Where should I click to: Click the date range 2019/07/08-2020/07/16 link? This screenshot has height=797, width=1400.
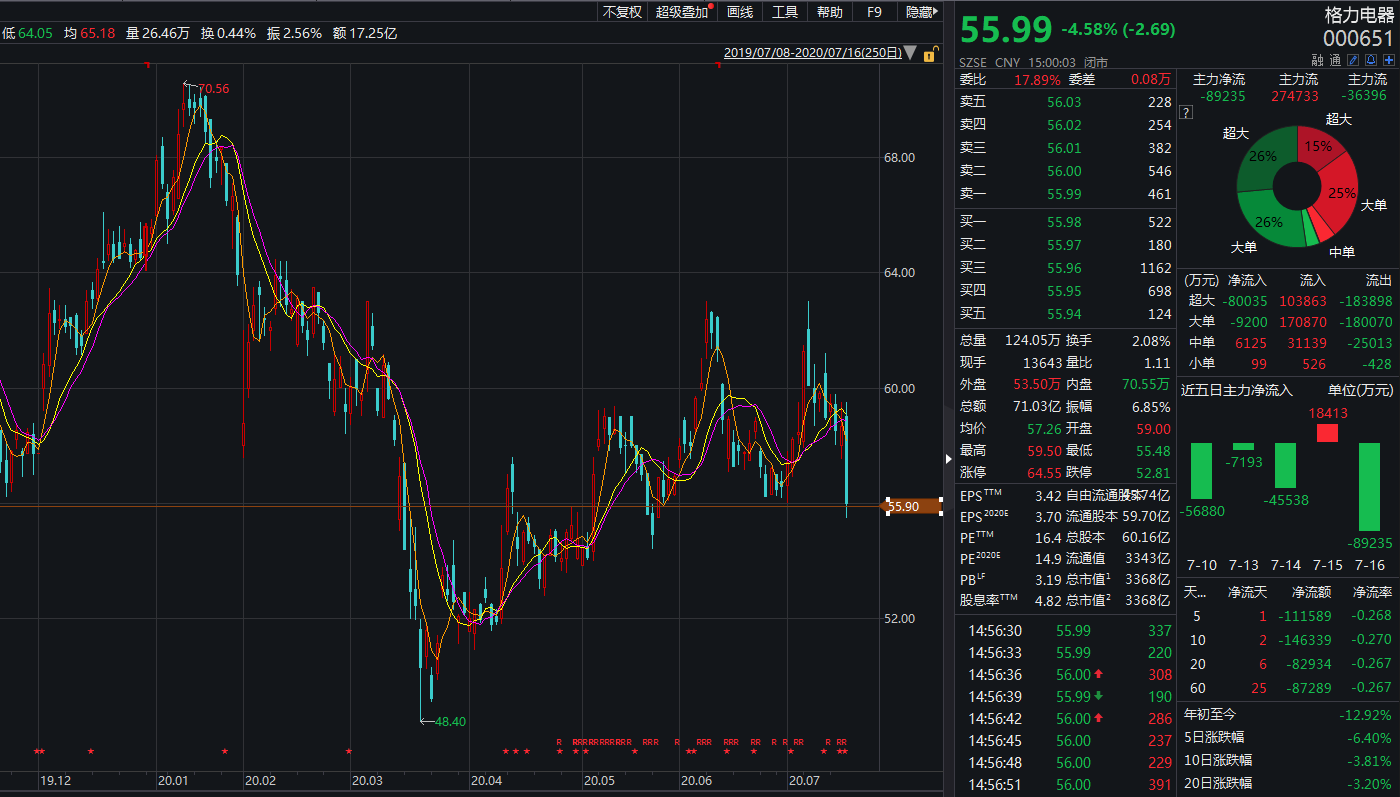(x=812, y=53)
